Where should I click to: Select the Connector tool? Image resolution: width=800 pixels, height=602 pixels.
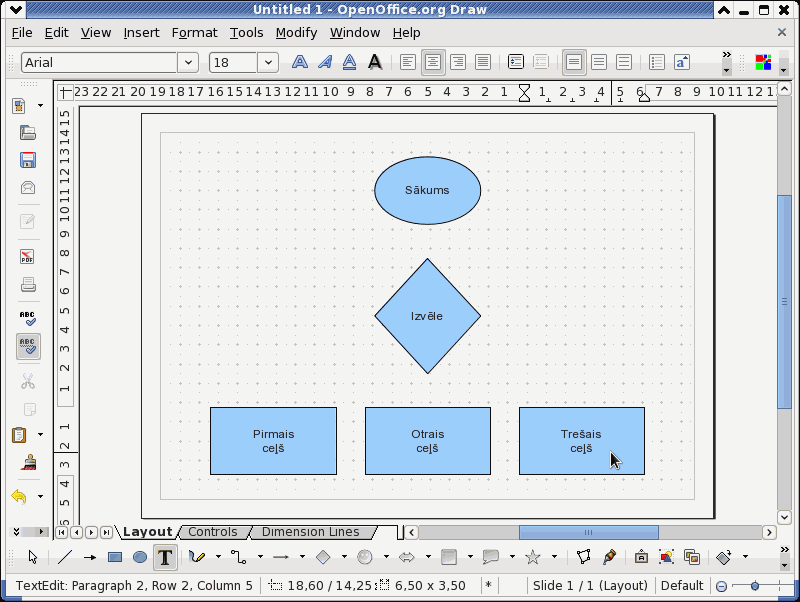point(238,557)
